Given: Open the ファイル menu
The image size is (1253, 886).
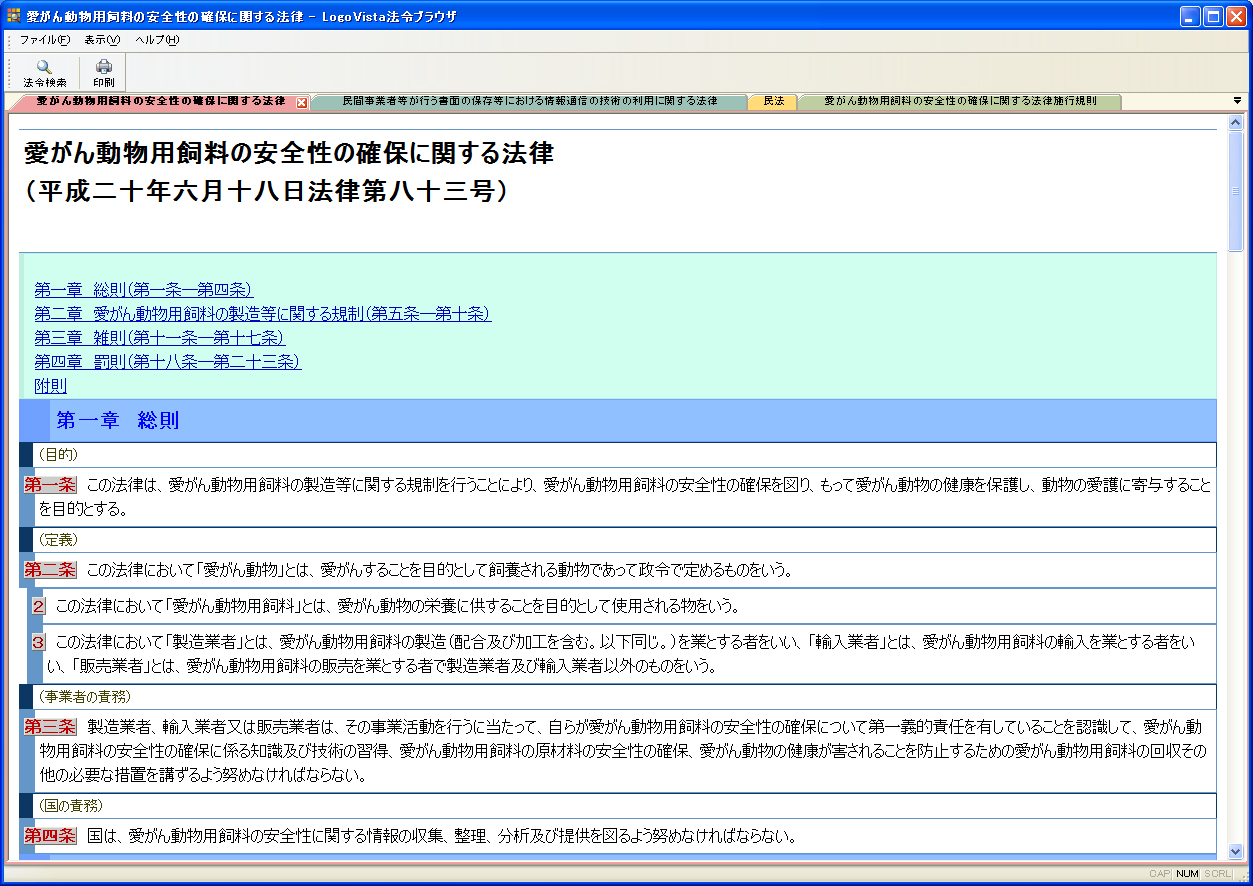Looking at the screenshot, I should point(44,40).
